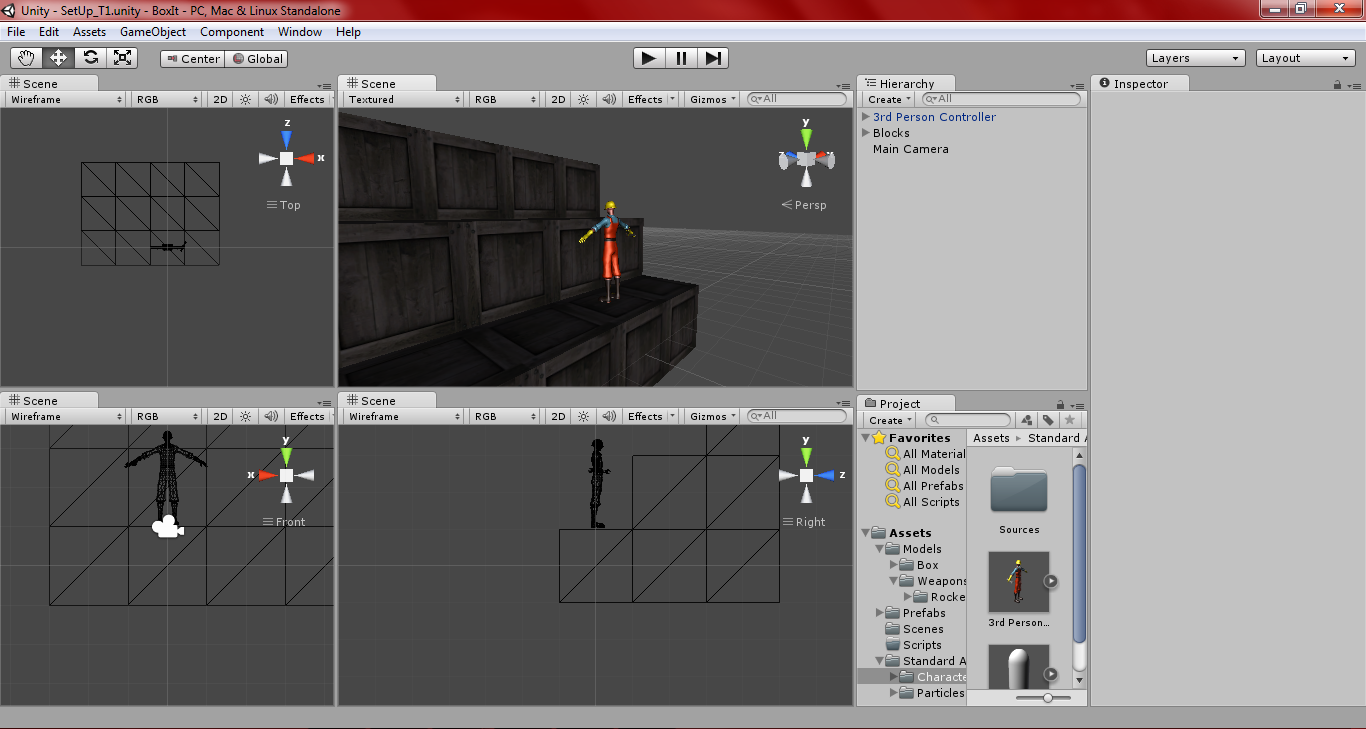
Task: Toggle 2D mode in the Top scene view
Action: [x=220, y=99]
